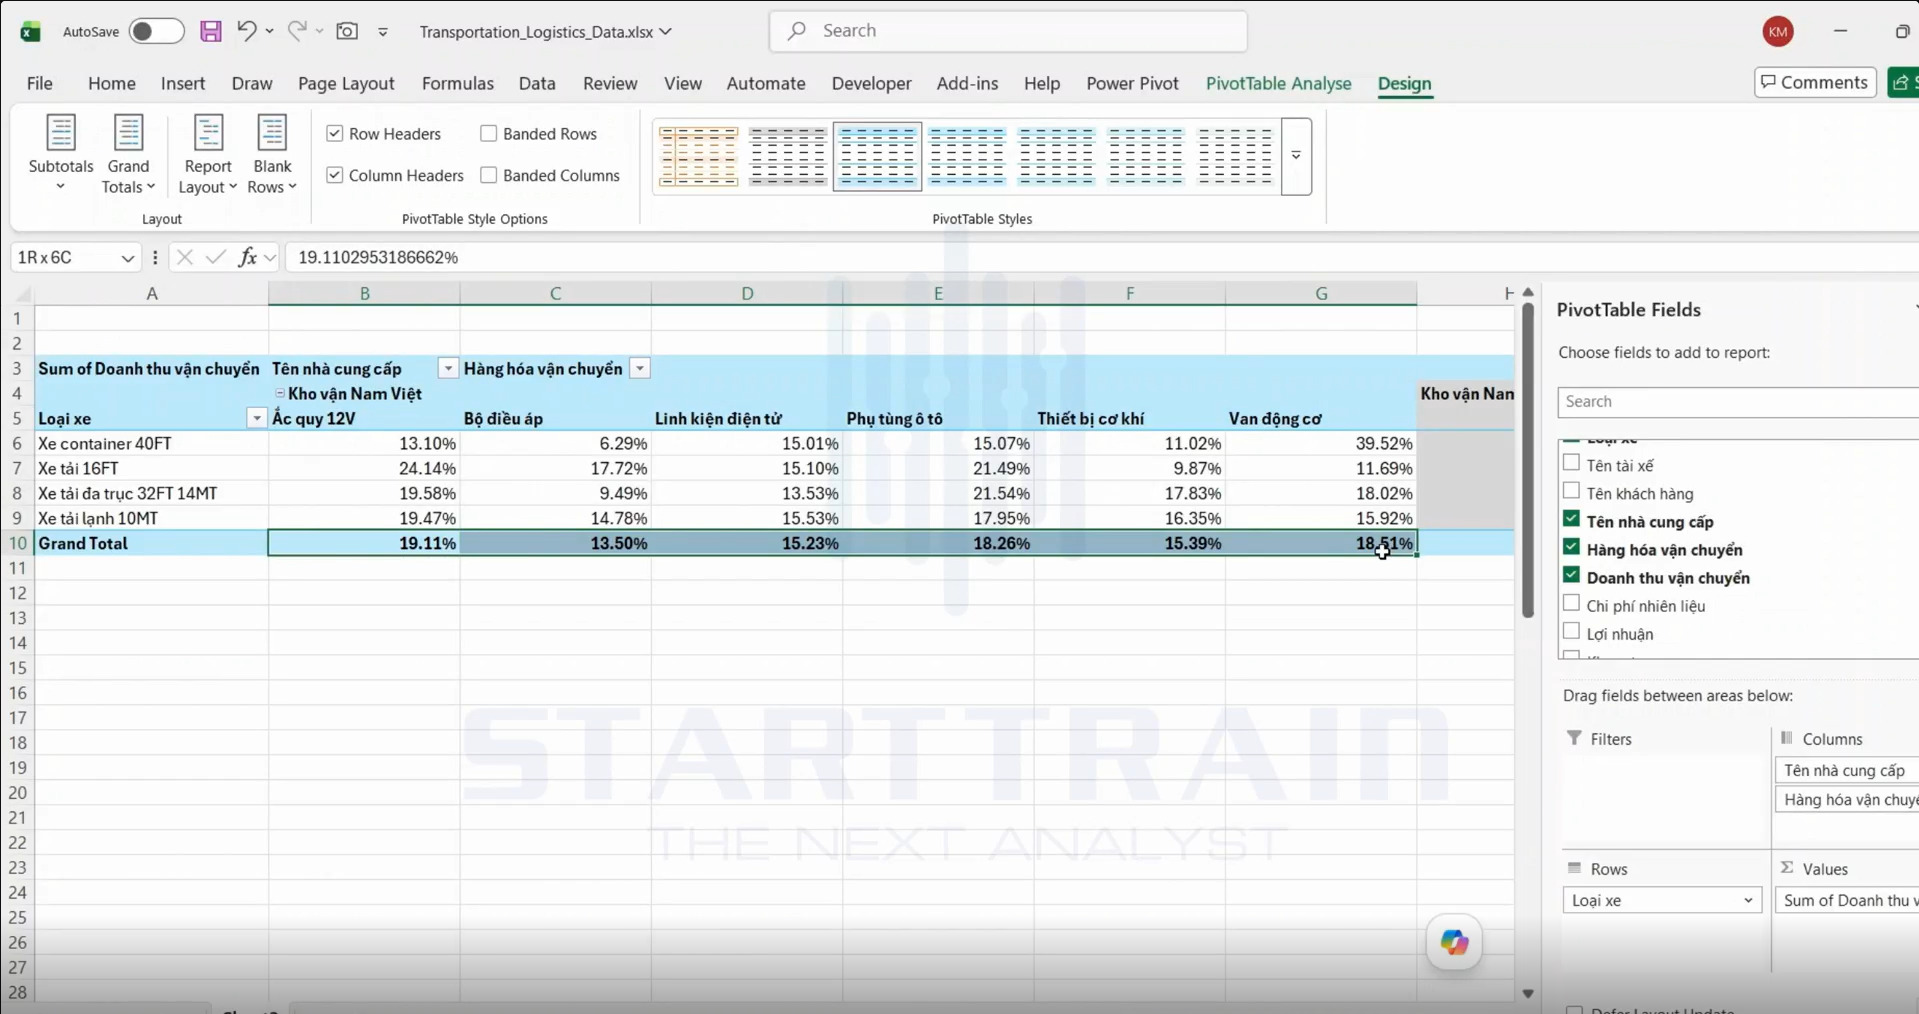Screen dimensions: 1919x1014
Task: Open the Loại xe row filter dropdown
Action: click(256, 419)
